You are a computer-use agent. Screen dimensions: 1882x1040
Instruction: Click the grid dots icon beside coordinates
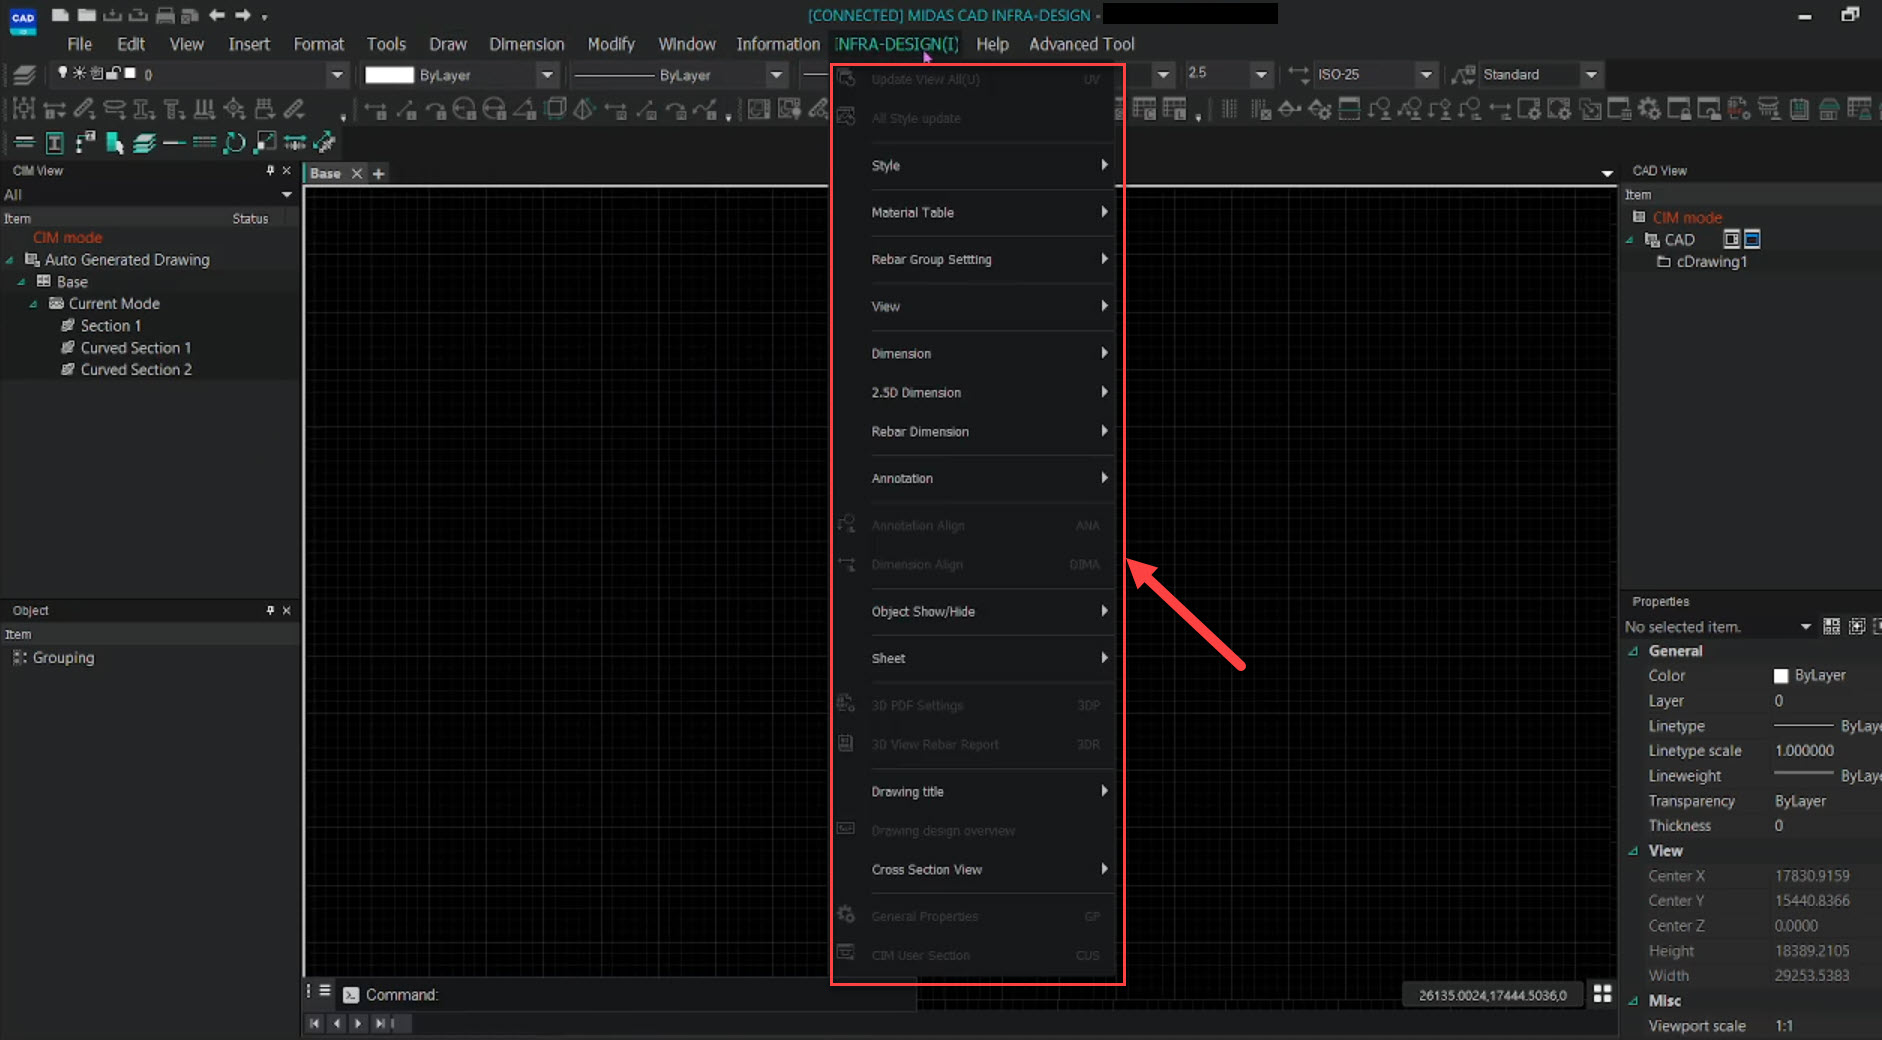pos(1602,993)
